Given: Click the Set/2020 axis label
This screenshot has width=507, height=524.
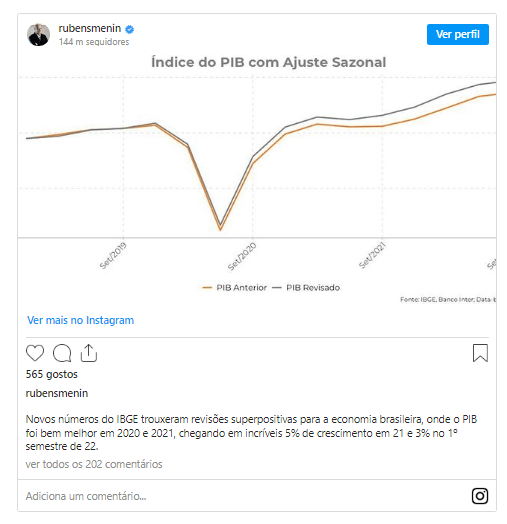Looking at the screenshot, I should pyautogui.click(x=242, y=256).
